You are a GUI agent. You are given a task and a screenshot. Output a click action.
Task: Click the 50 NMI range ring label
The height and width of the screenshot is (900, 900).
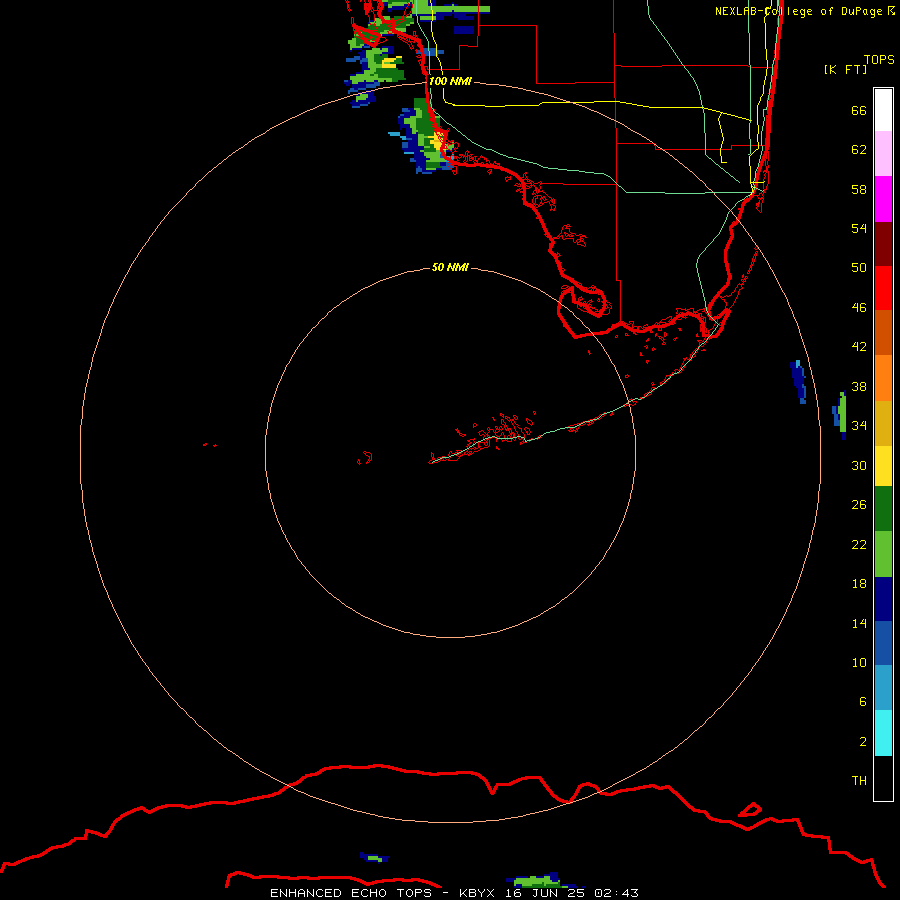pos(450,267)
